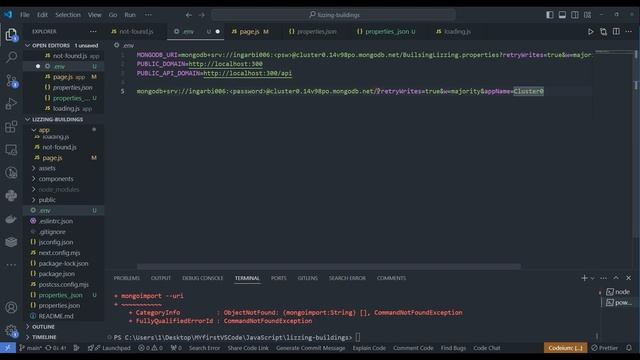
Task: Open Explorer panel more actions ellipsis
Action: click(x=93, y=31)
